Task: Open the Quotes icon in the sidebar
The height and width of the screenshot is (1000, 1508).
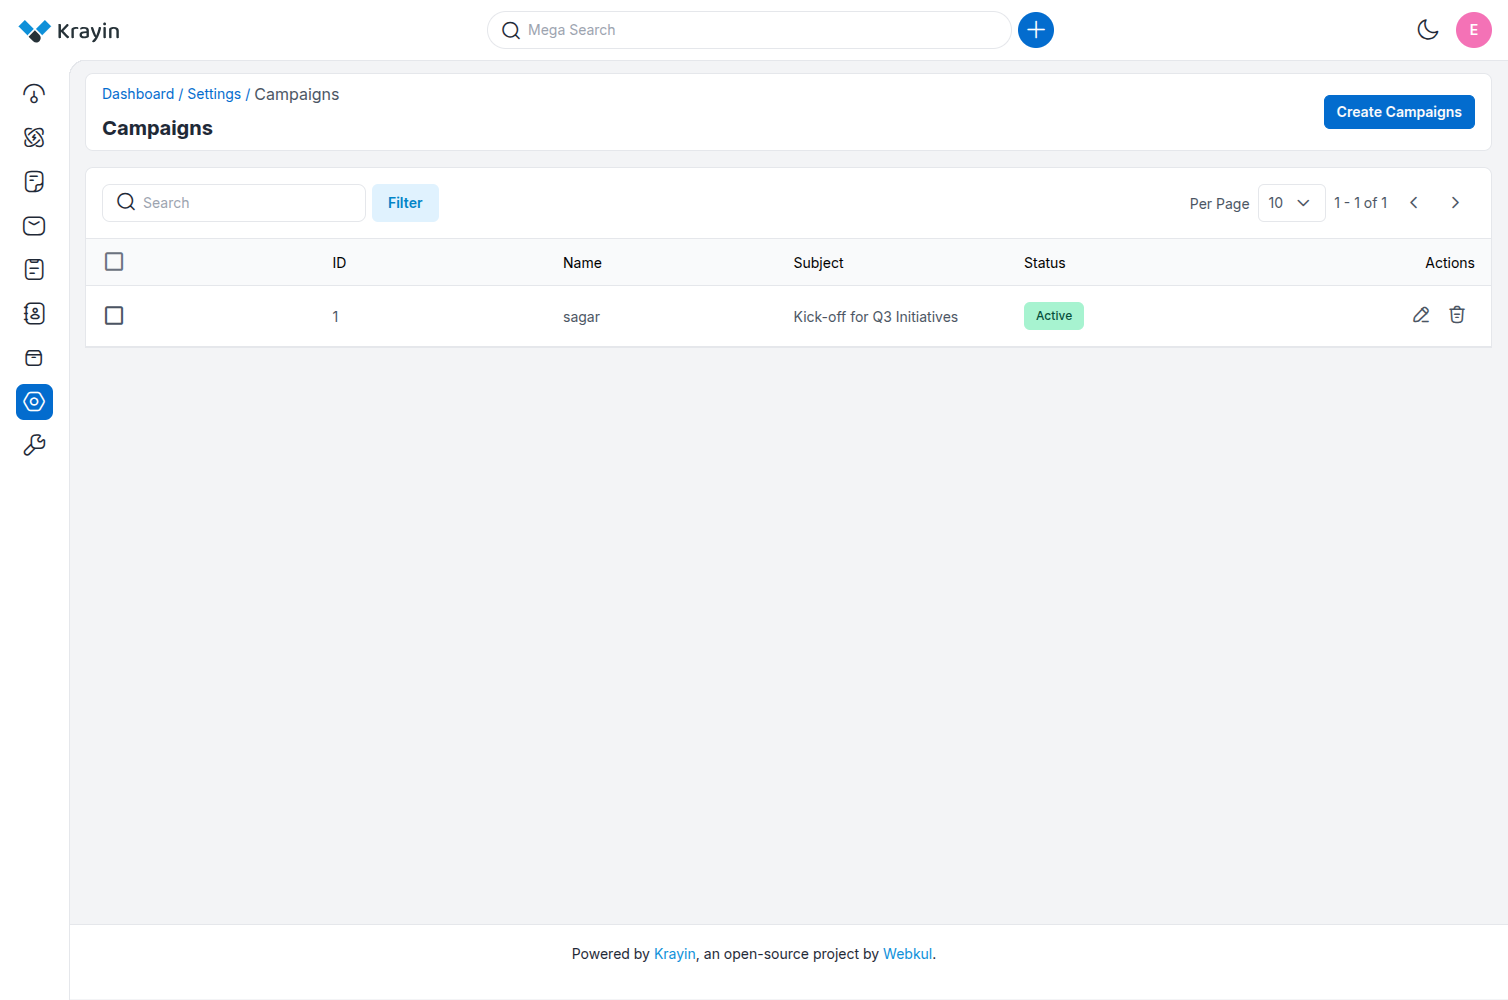Action: click(34, 182)
